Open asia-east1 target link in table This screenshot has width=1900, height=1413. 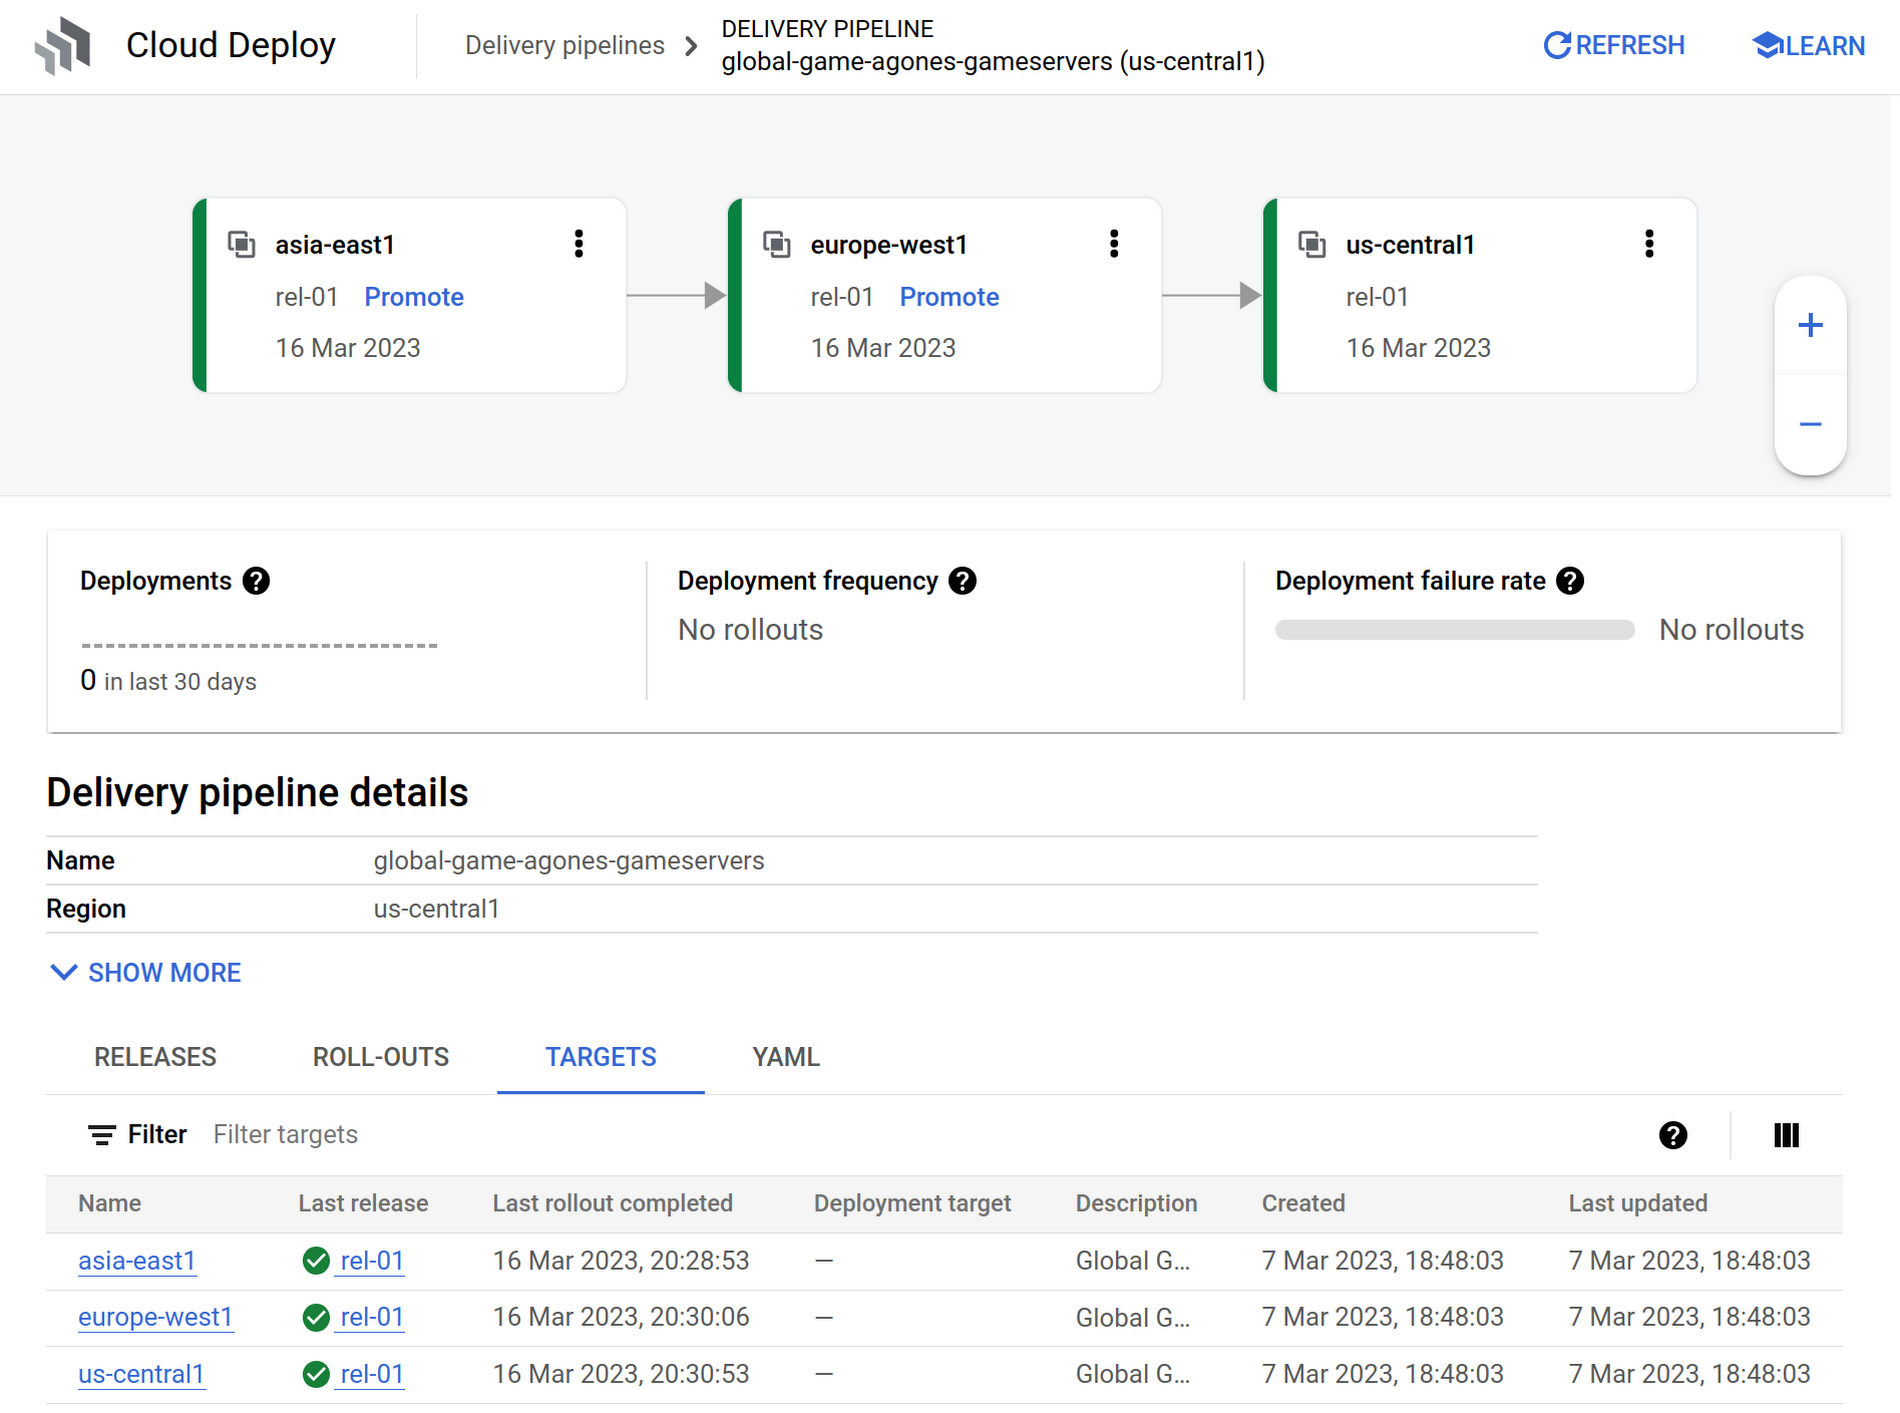pyautogui.click(x=137, y=1261)
